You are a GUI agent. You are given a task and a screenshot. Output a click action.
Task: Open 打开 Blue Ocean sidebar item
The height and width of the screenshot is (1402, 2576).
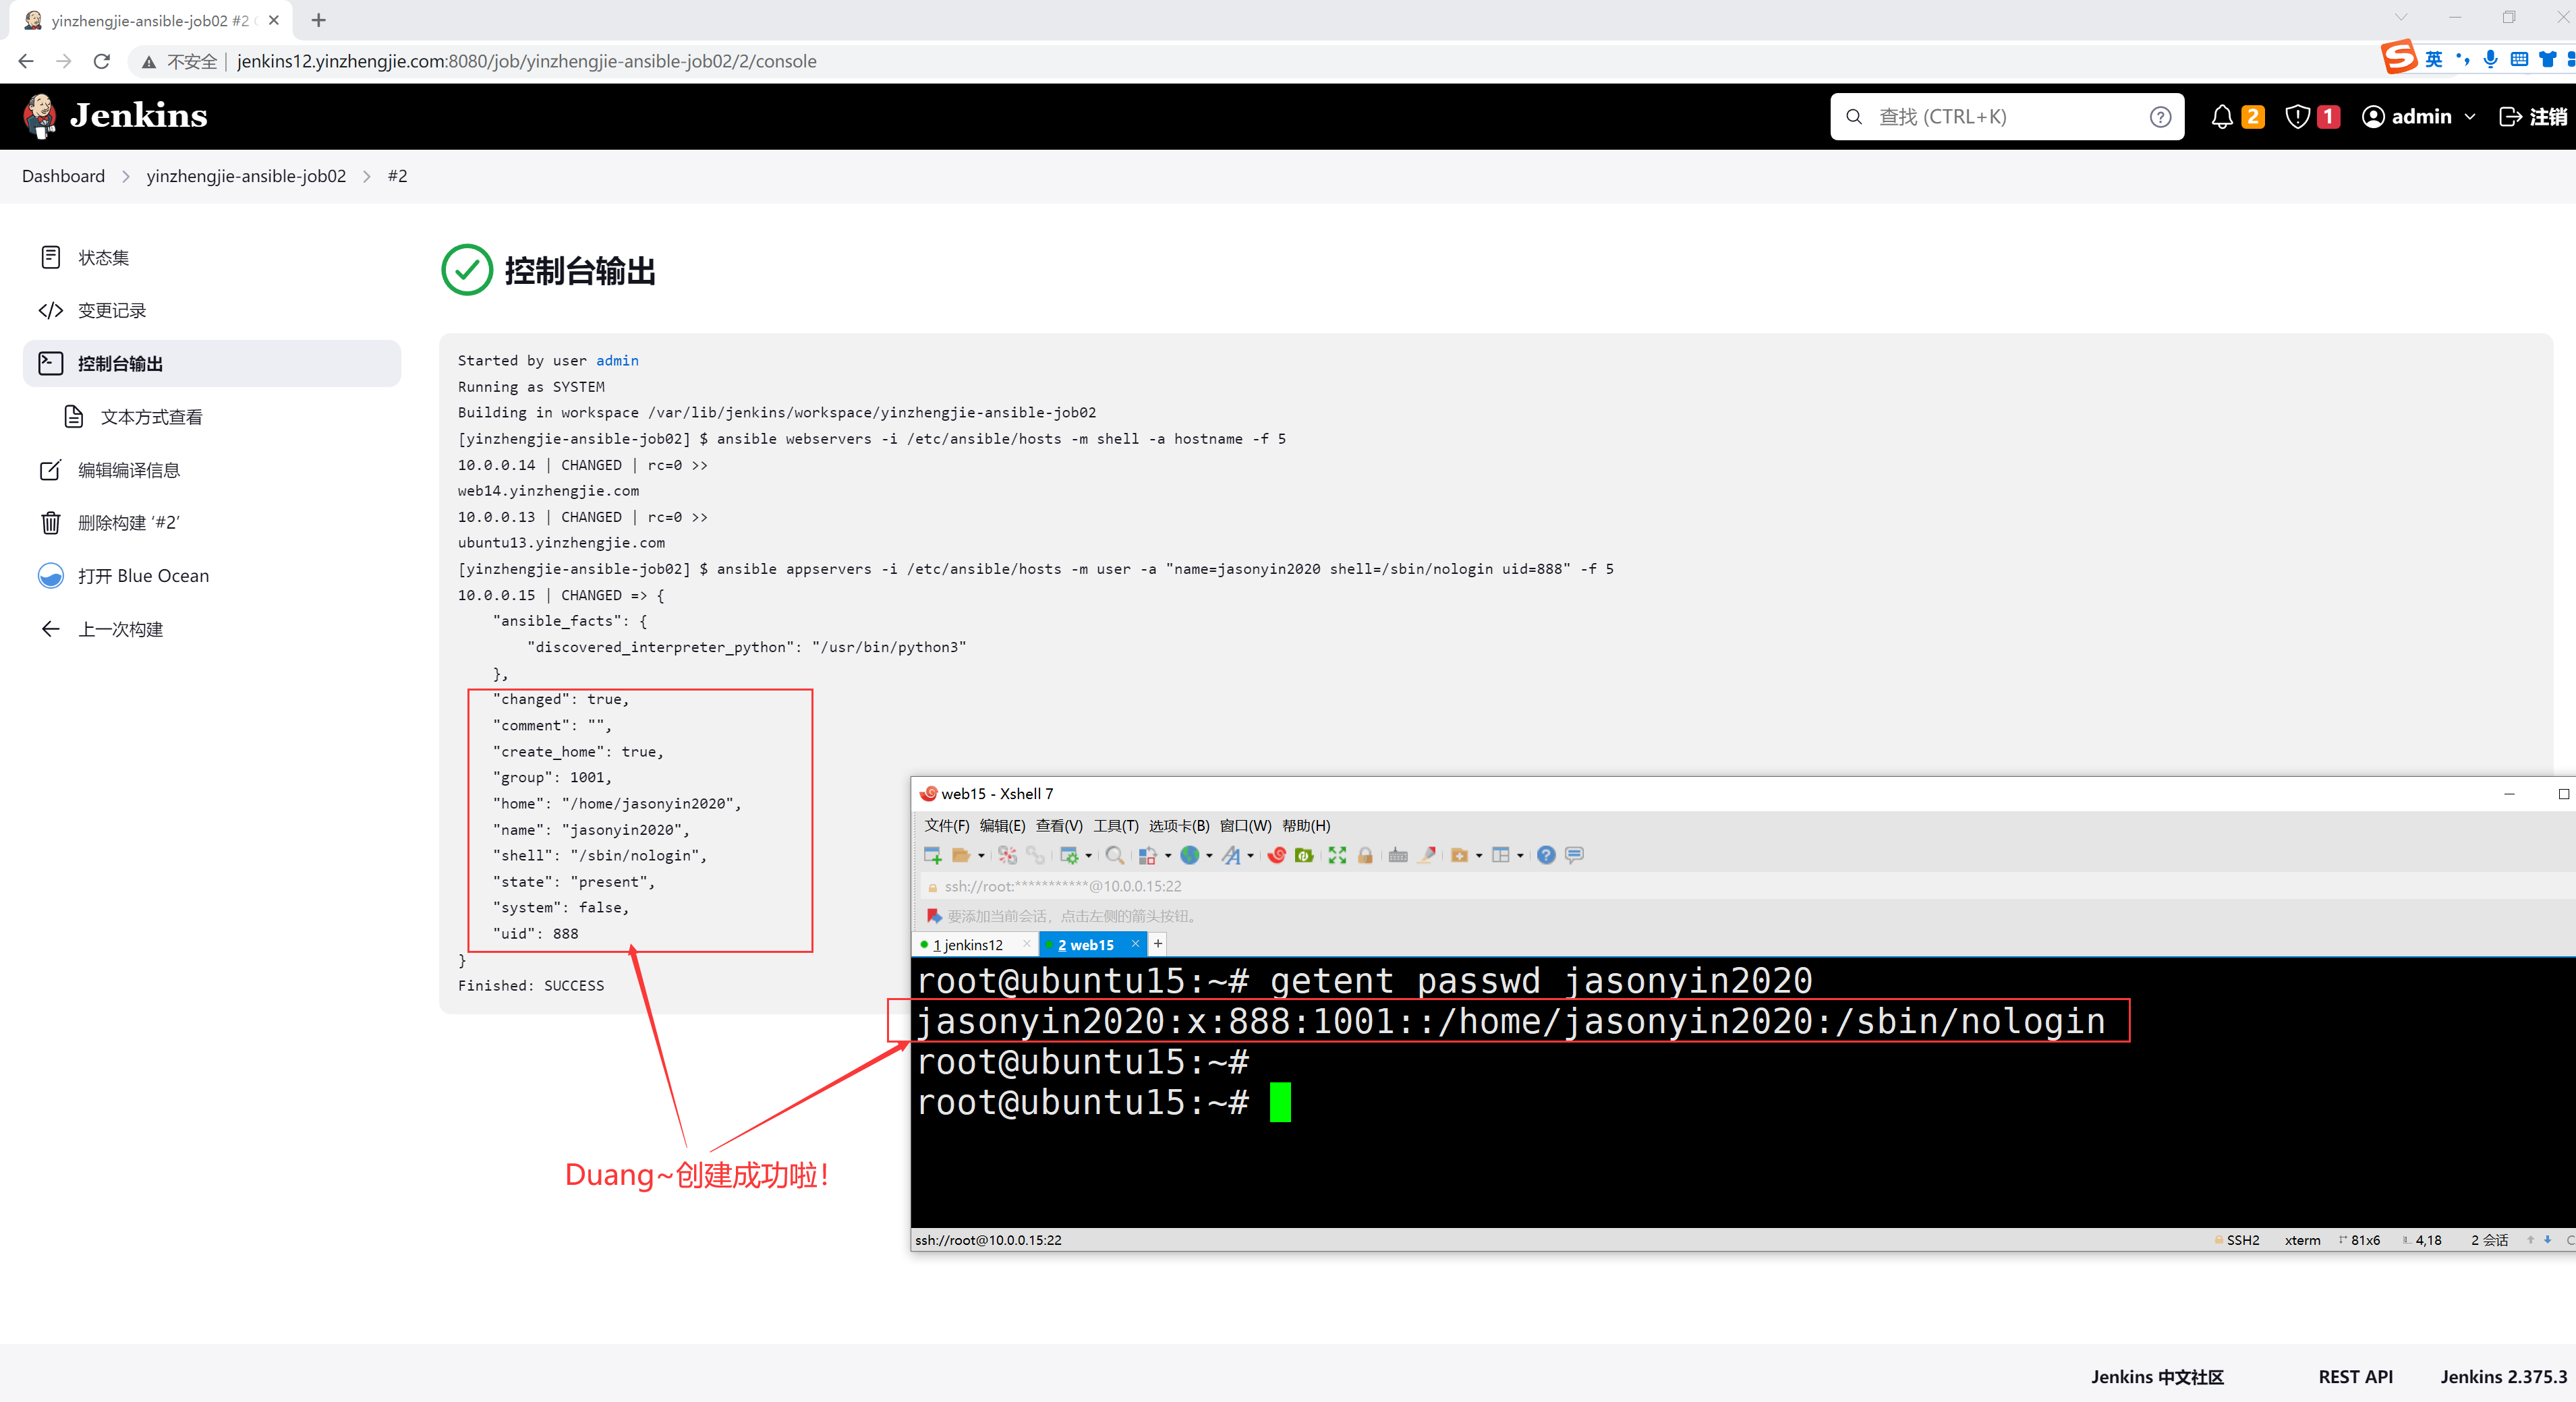click(143, 576)
